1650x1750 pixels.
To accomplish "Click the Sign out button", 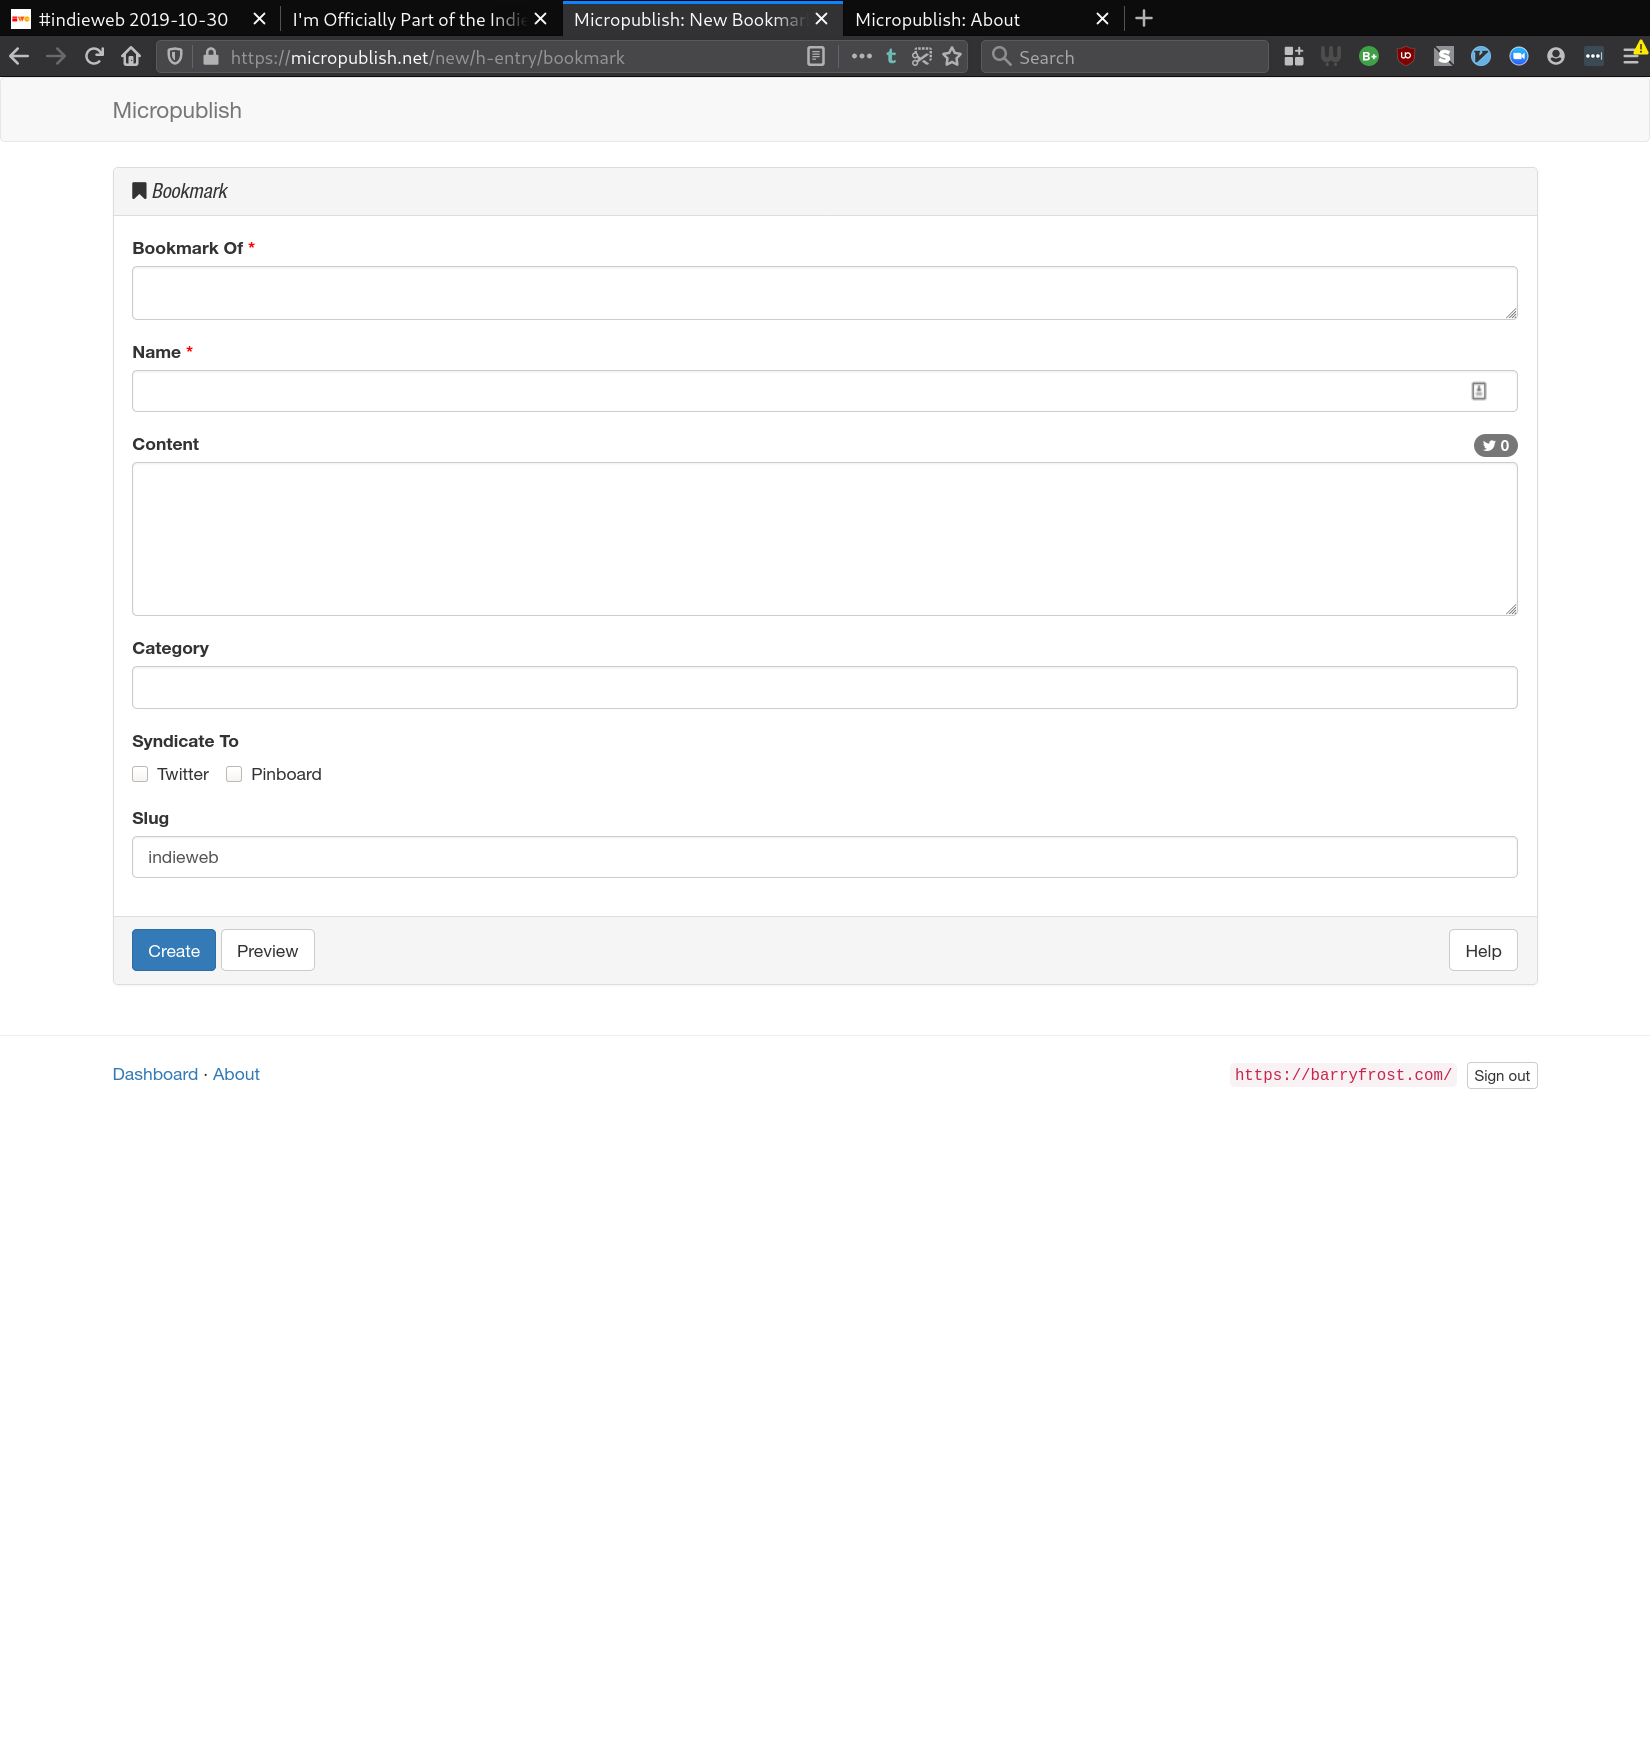I will coord(1501,1076).
